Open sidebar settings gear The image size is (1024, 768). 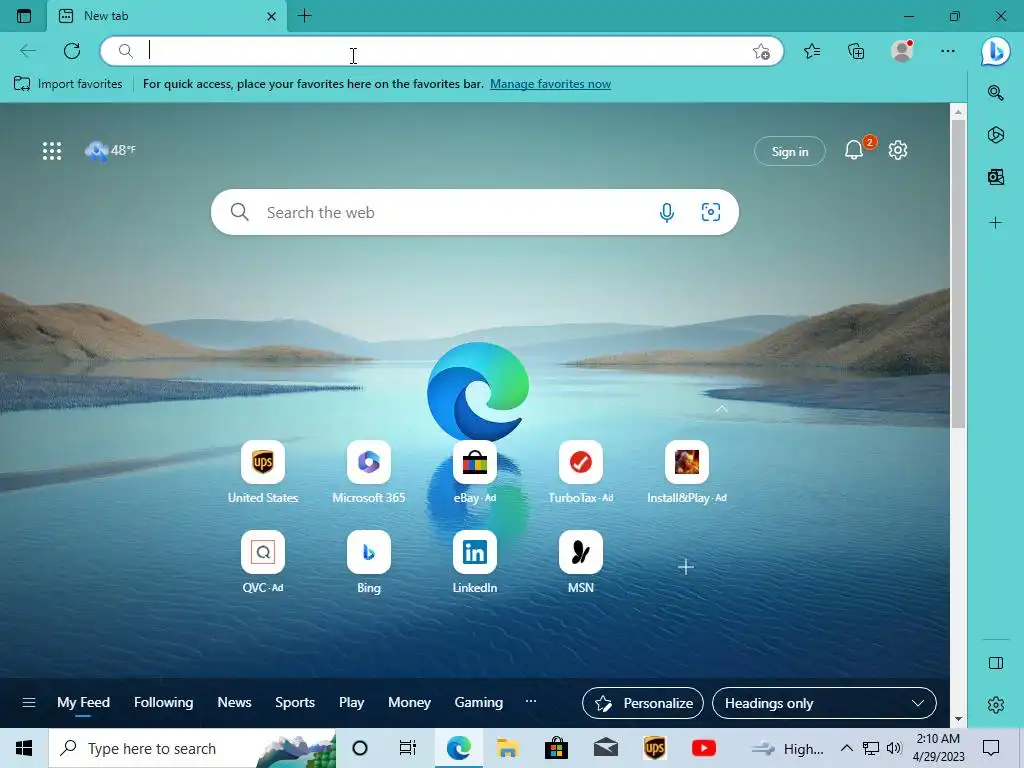[995, 705]
